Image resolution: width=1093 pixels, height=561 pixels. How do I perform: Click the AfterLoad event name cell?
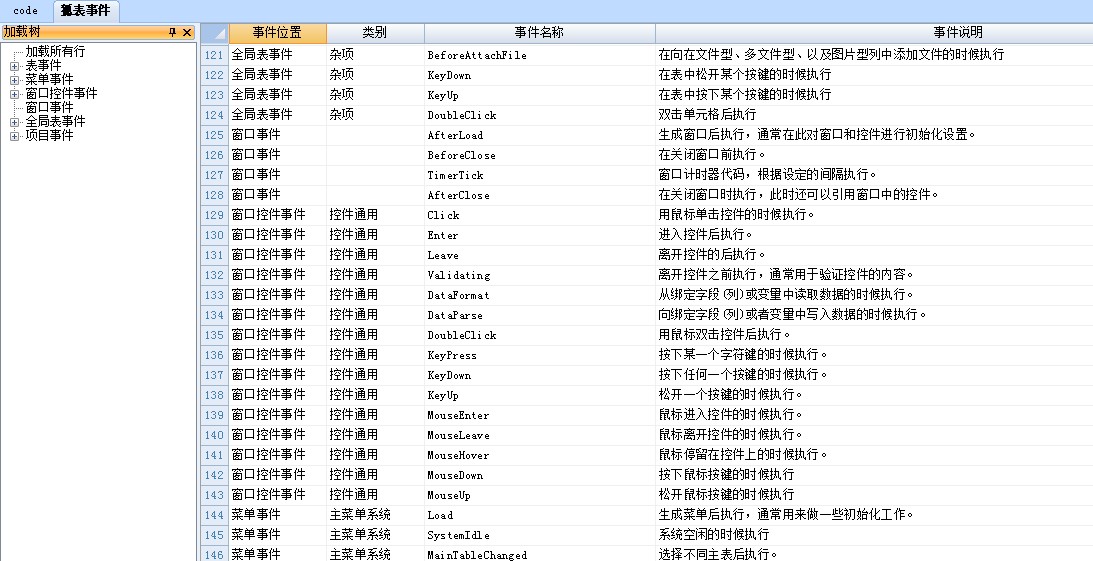point(540,135)
